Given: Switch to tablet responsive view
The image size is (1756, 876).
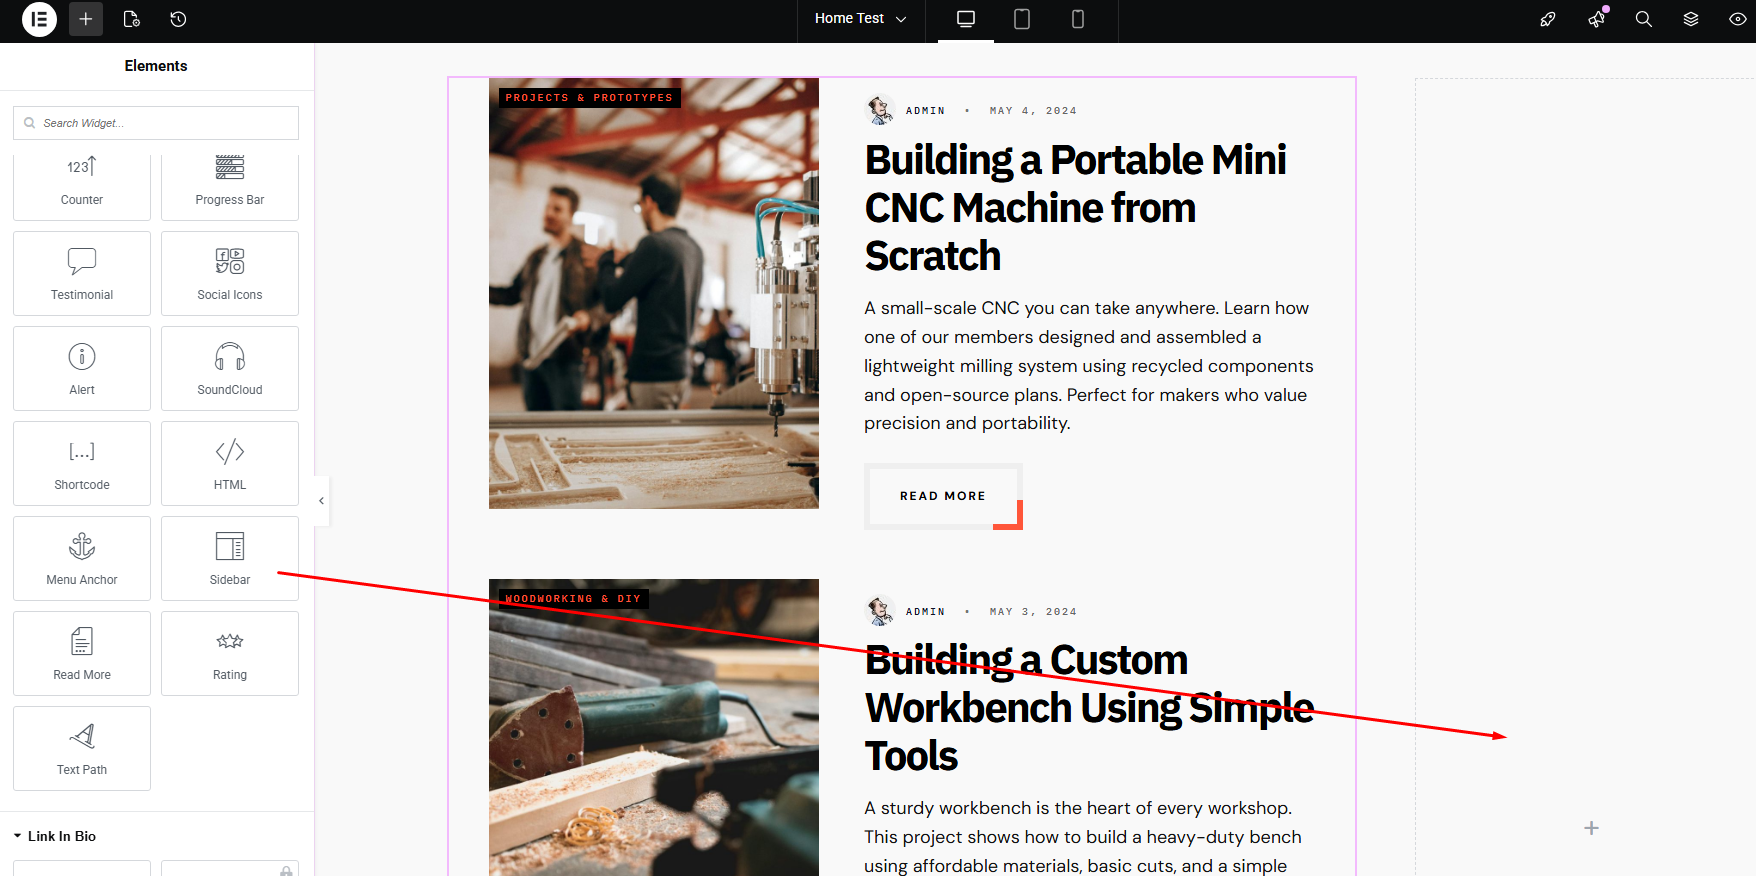Looking at the screenshot, I should coord(1022,19).
